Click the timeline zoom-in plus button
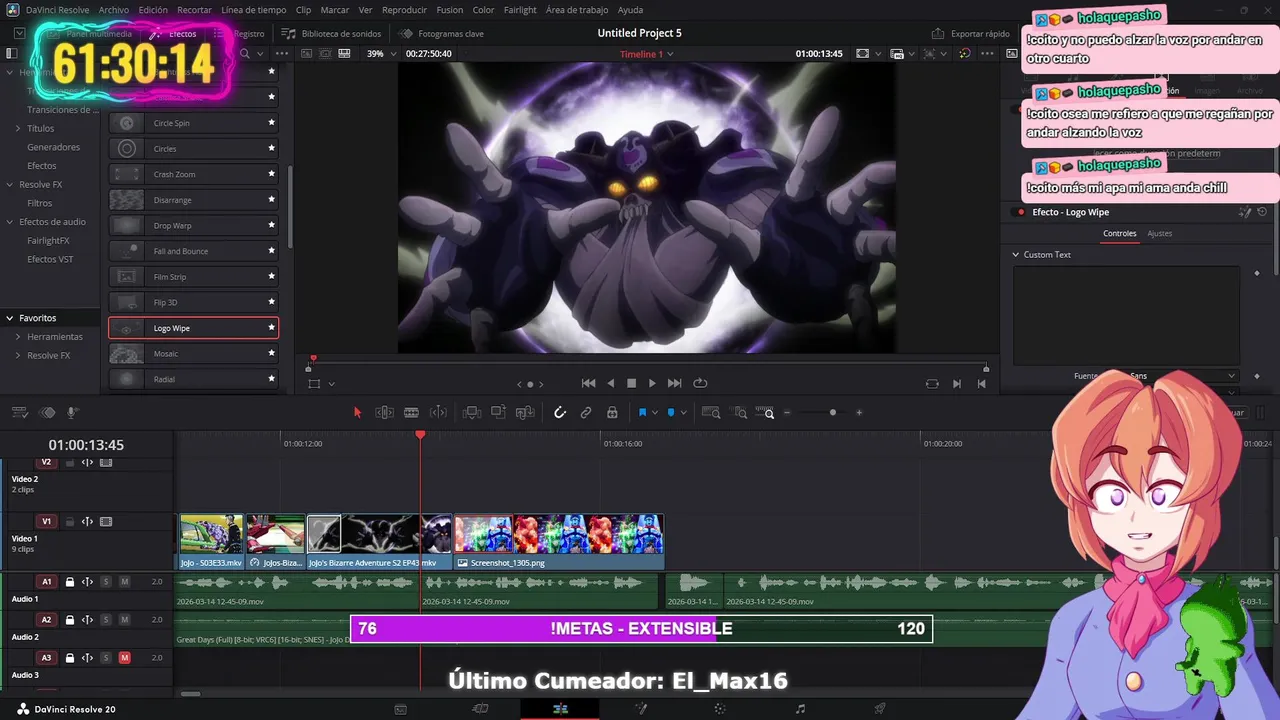The height and width of the screenshot is (720, 1280). (x=858, y=412)
